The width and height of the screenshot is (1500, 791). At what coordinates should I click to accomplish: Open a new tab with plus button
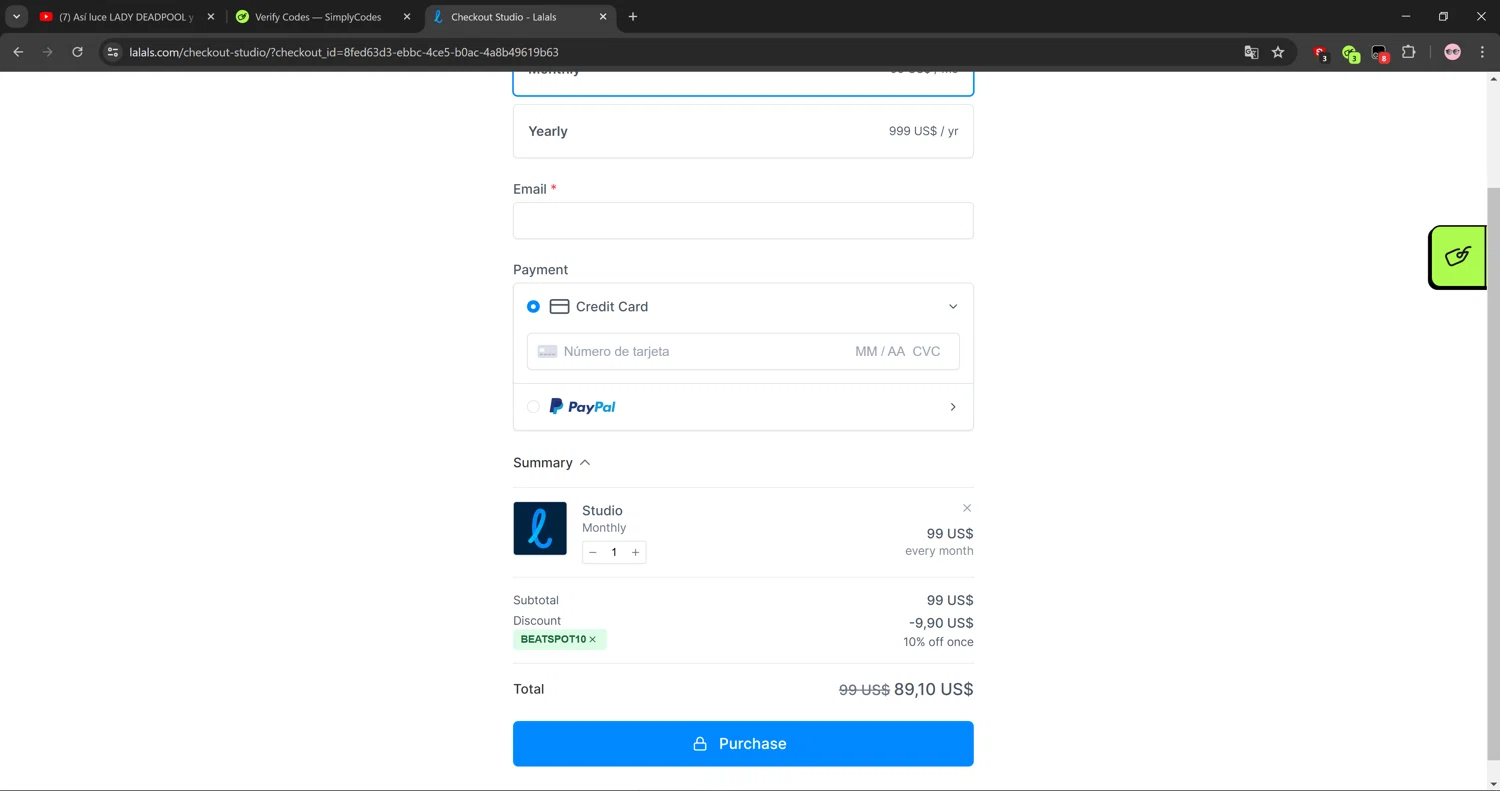(632, 17)
